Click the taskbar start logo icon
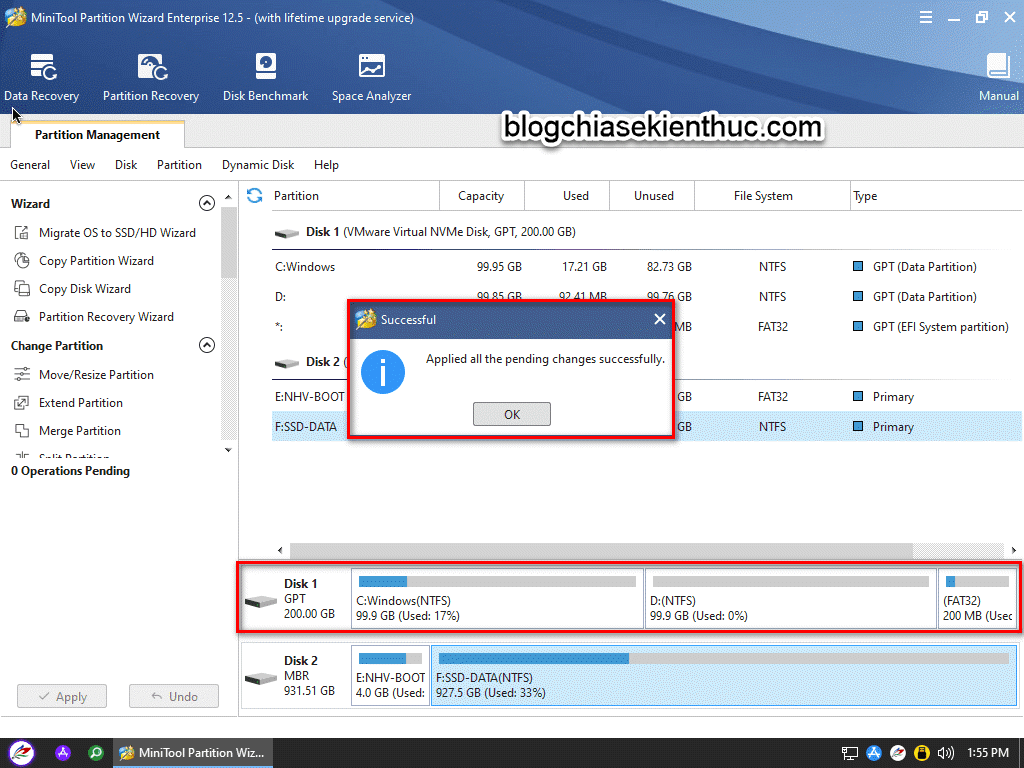 point(21,753)
